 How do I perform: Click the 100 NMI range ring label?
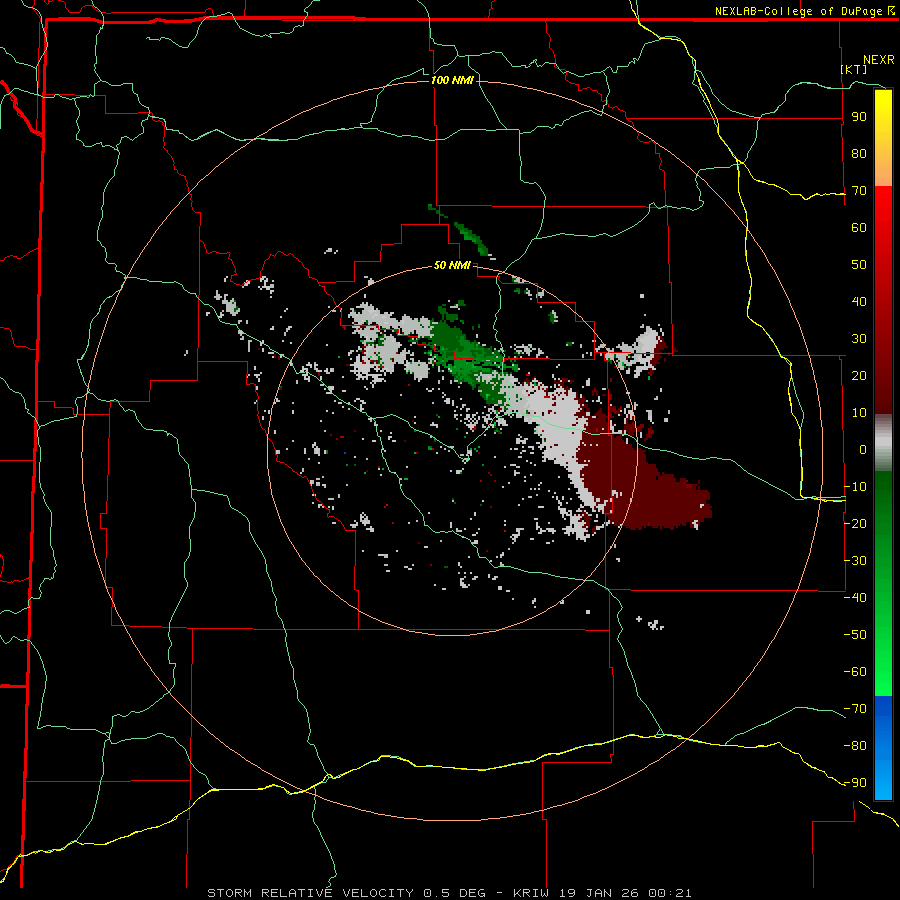[x=452, y=80]
